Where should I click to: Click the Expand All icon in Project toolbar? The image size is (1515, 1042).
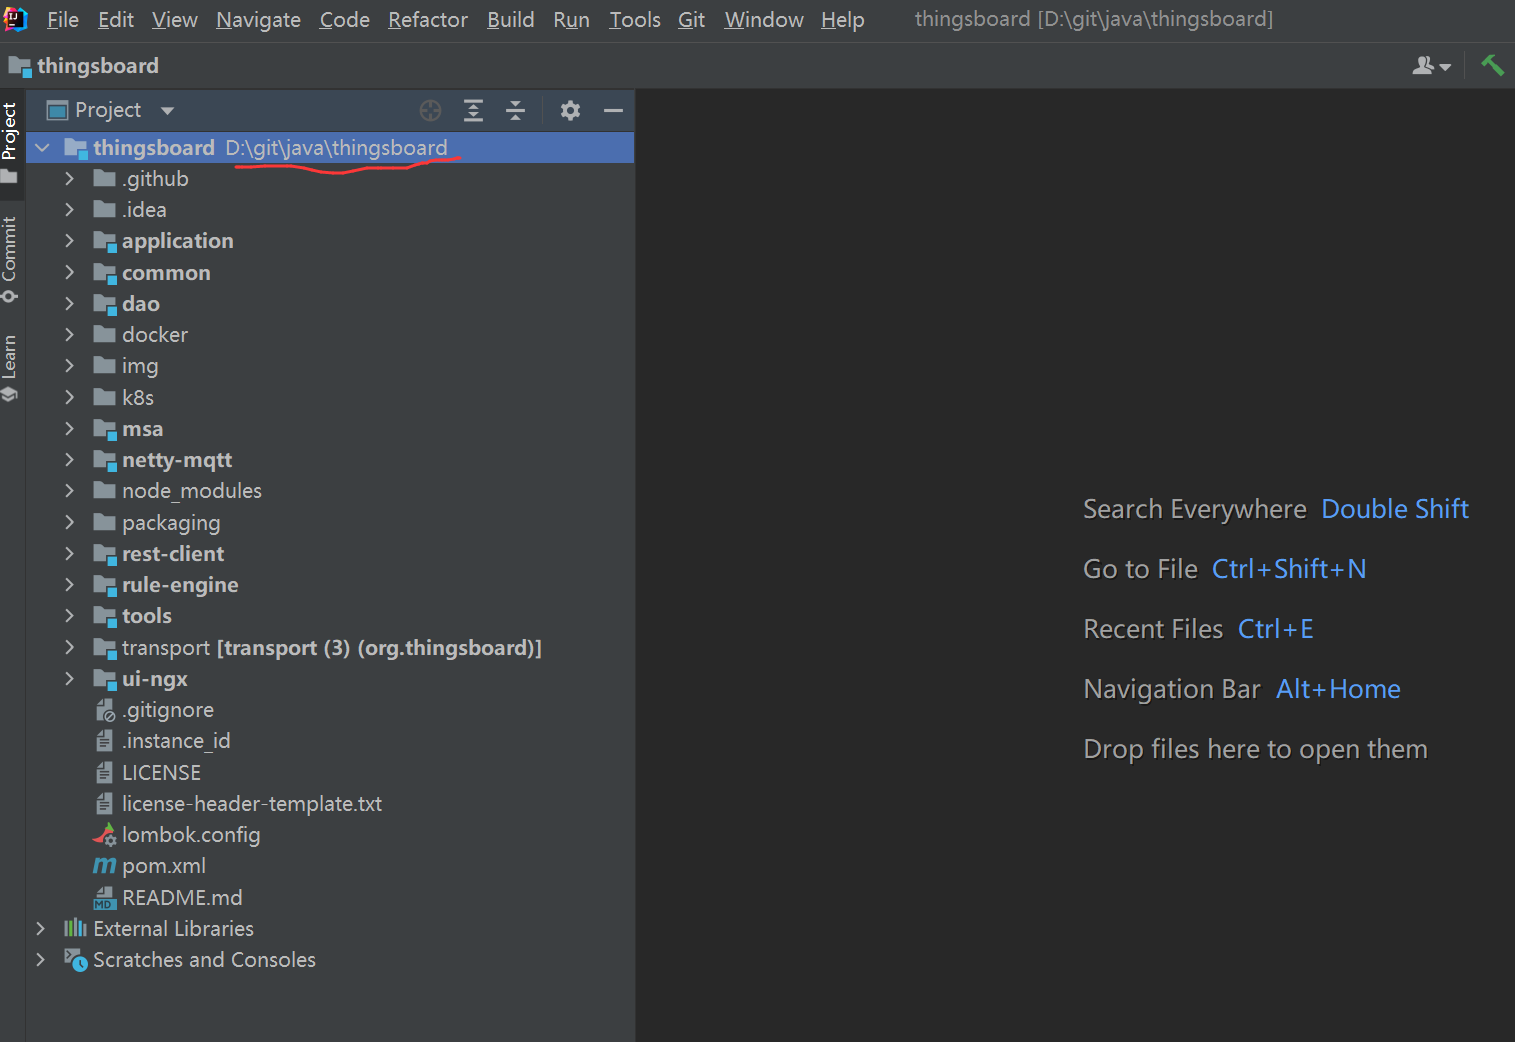click(473, 110)
